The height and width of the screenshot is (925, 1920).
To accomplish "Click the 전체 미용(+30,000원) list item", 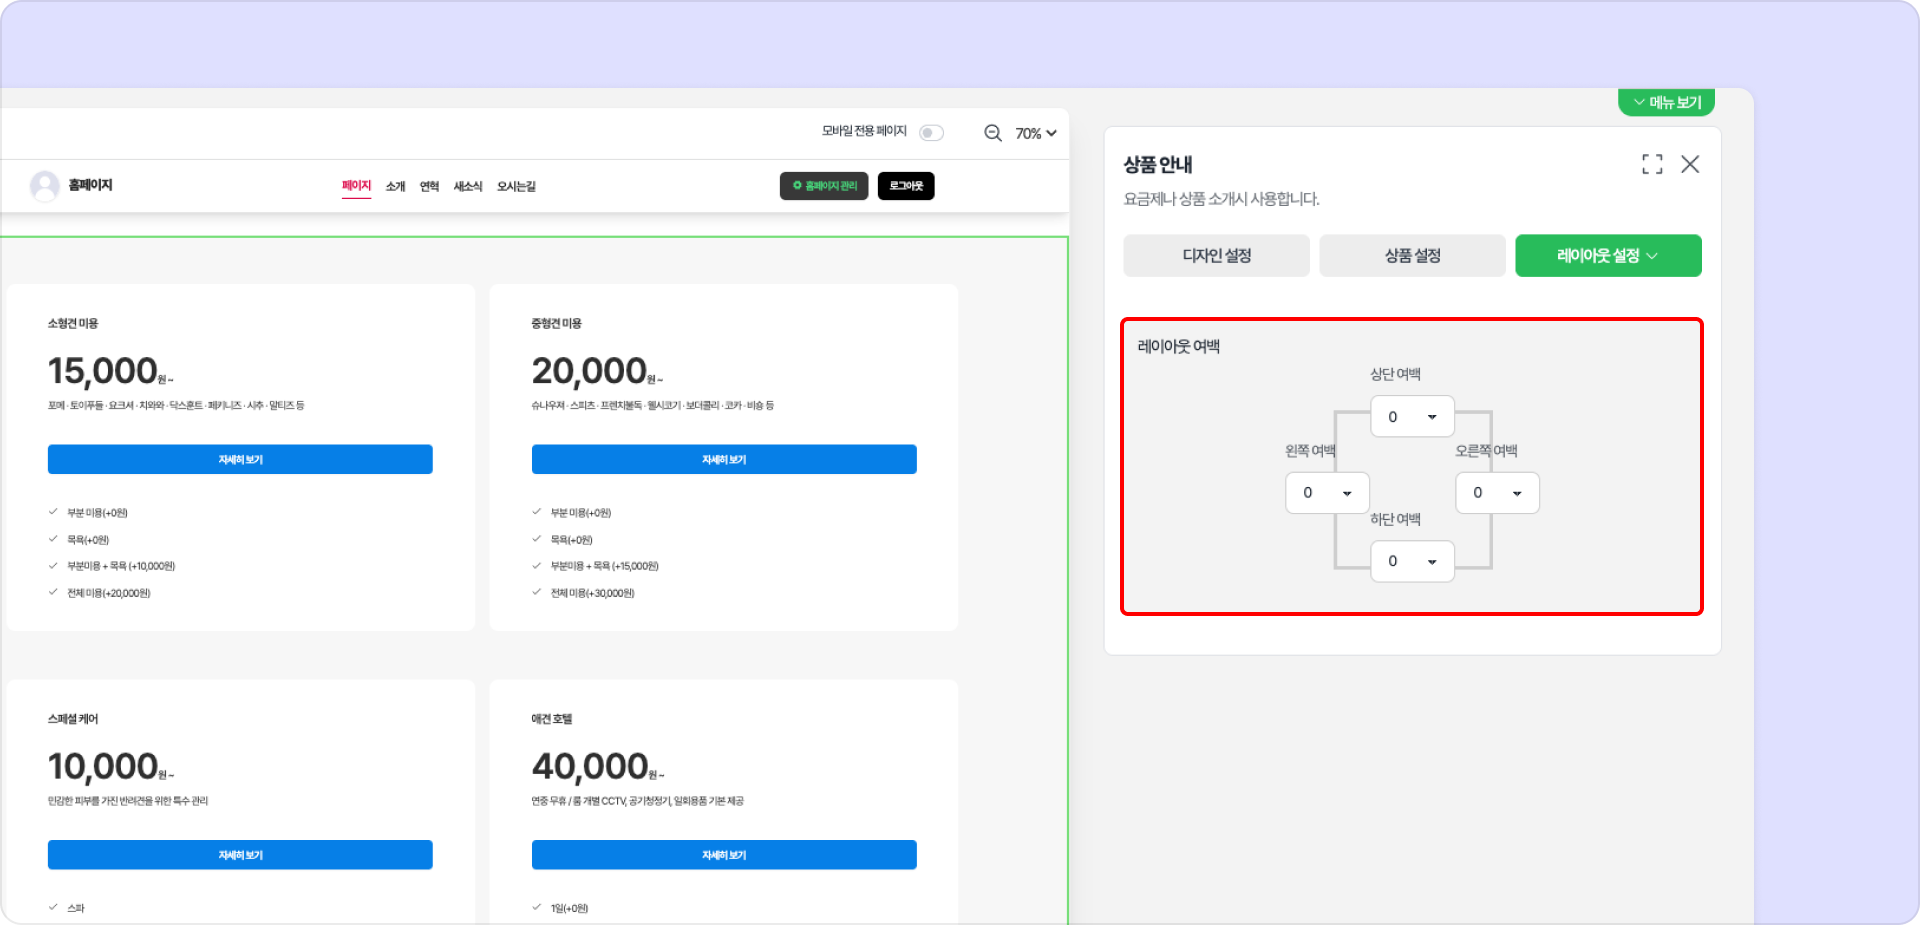I will 593,593.
